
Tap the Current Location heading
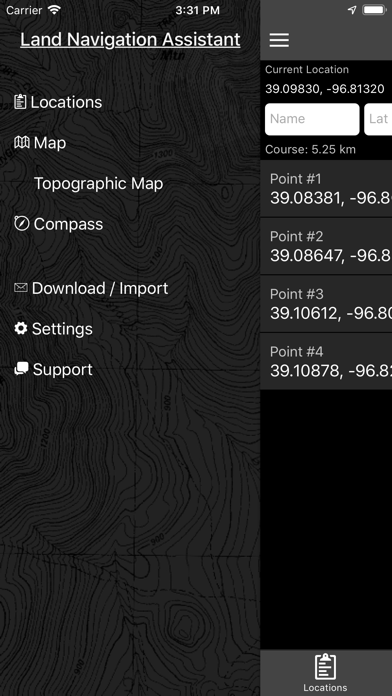[307, 69]
